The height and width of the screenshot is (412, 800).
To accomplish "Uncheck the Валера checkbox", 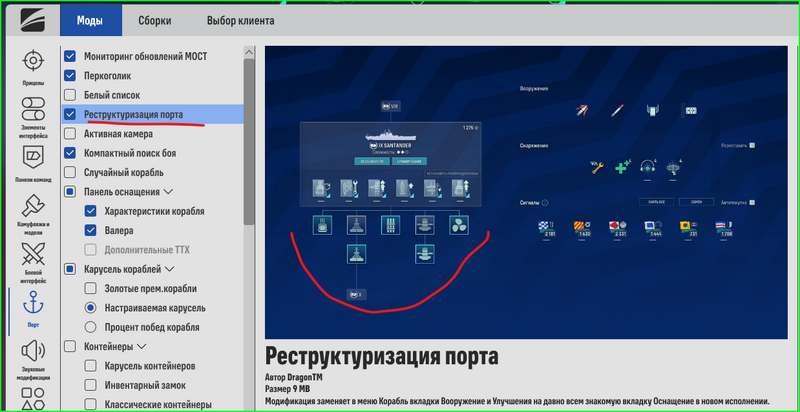I will click(x=90, y=230).
